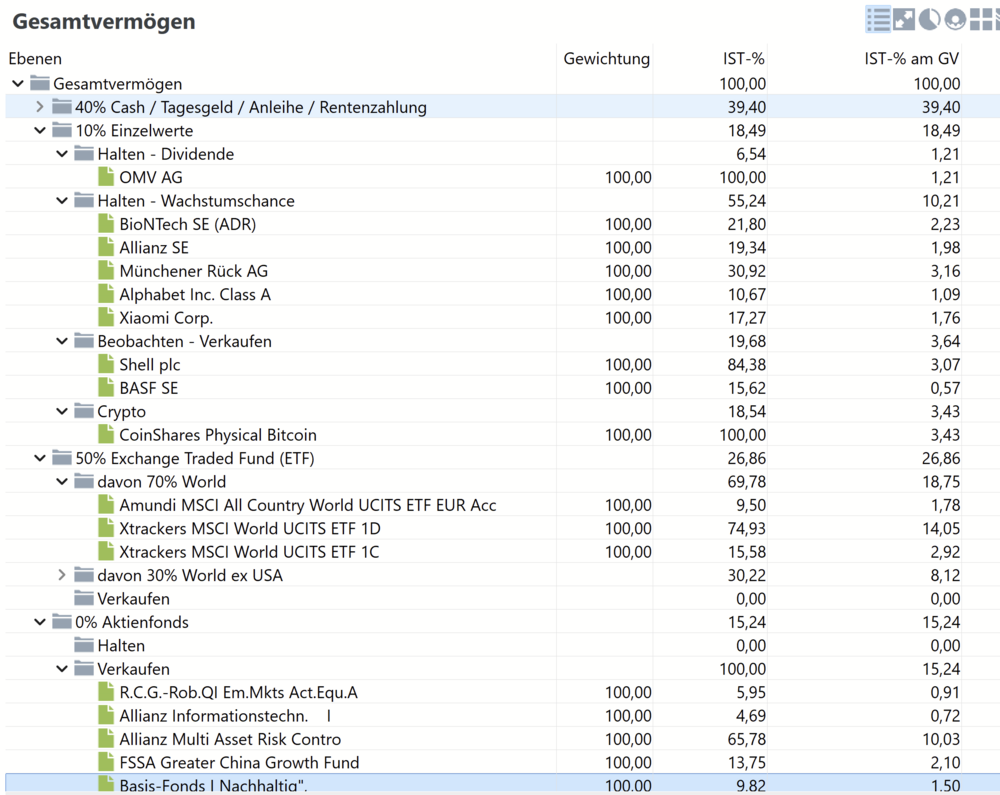Image resolution: width=1000 pixels, height=795 pixels.
Task: Expand the 40% Cash / Tagesgeld folder
Action: 40,107
